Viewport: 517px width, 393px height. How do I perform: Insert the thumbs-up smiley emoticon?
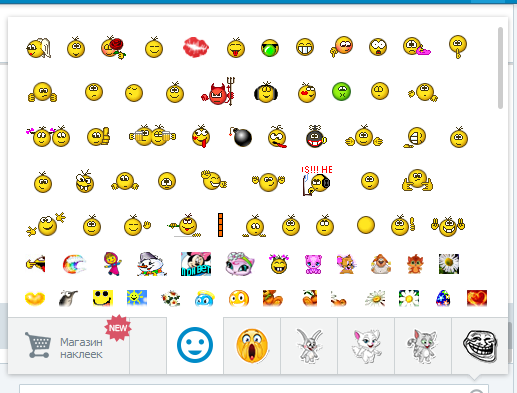click(x=98, y=136)
